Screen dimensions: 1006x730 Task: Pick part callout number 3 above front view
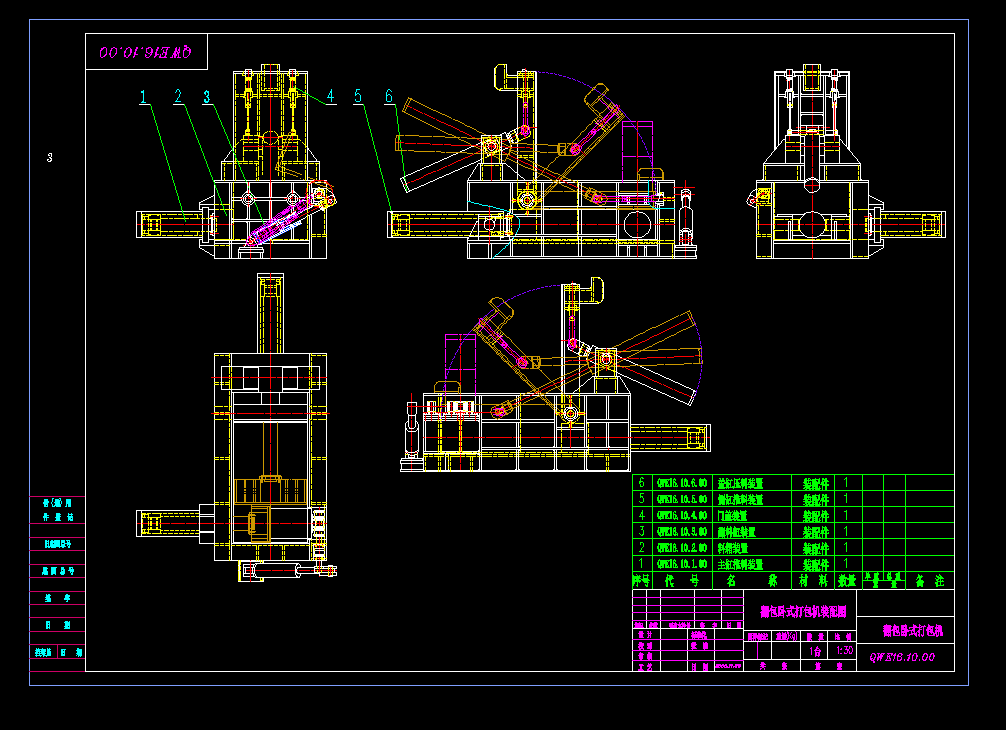coord(207,97)
